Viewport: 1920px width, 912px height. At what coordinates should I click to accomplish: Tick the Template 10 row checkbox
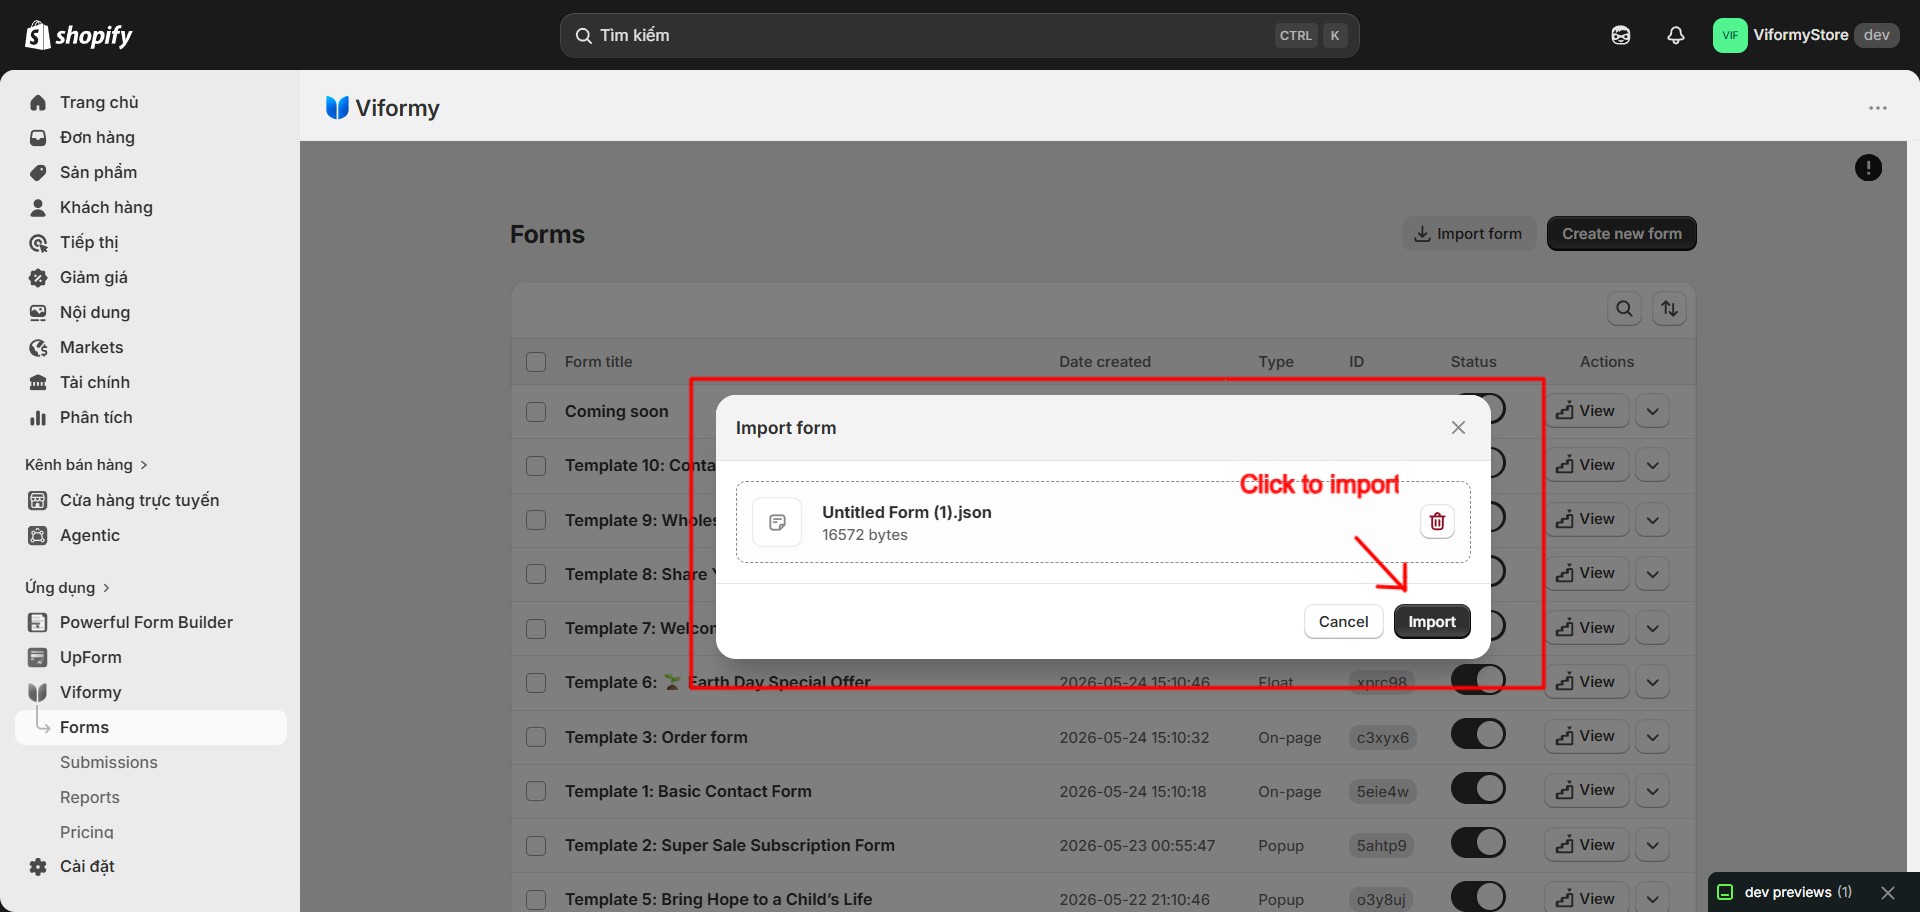click(536, 466)
